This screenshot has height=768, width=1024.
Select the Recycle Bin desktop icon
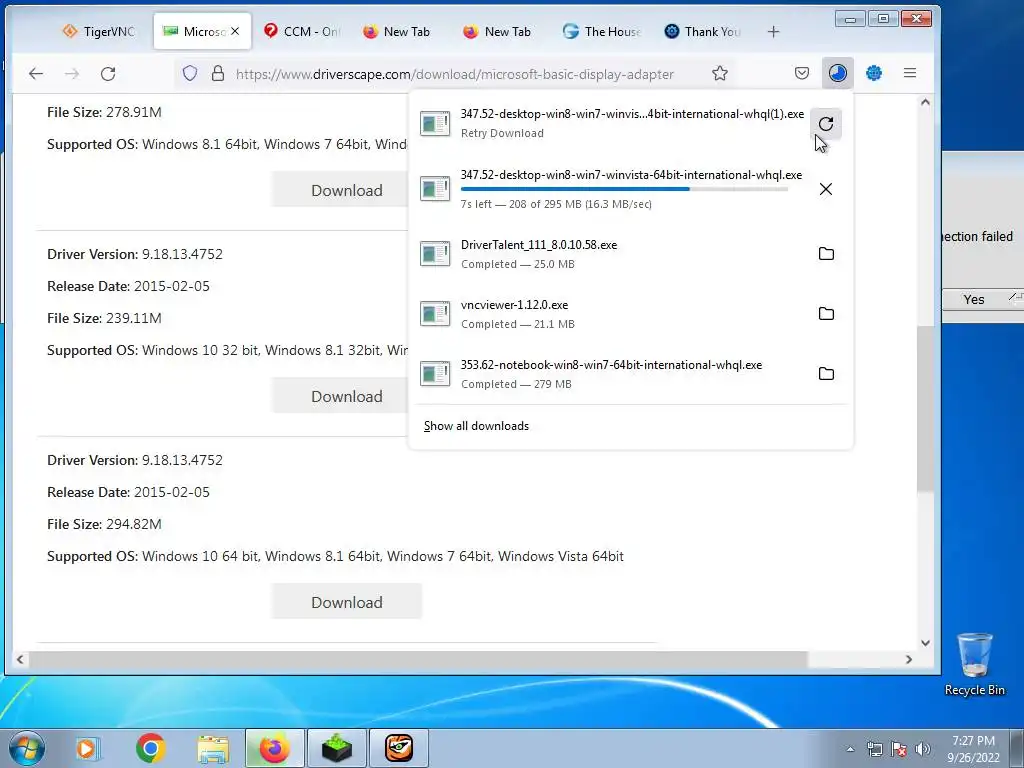(x=974, y=664)
